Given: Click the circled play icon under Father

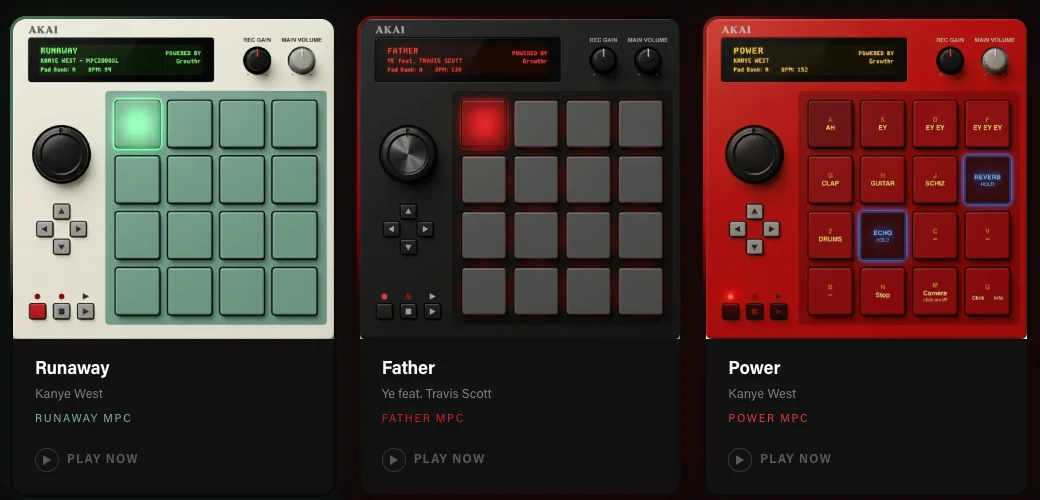Looking at the screenshot, I should (394, 459).
